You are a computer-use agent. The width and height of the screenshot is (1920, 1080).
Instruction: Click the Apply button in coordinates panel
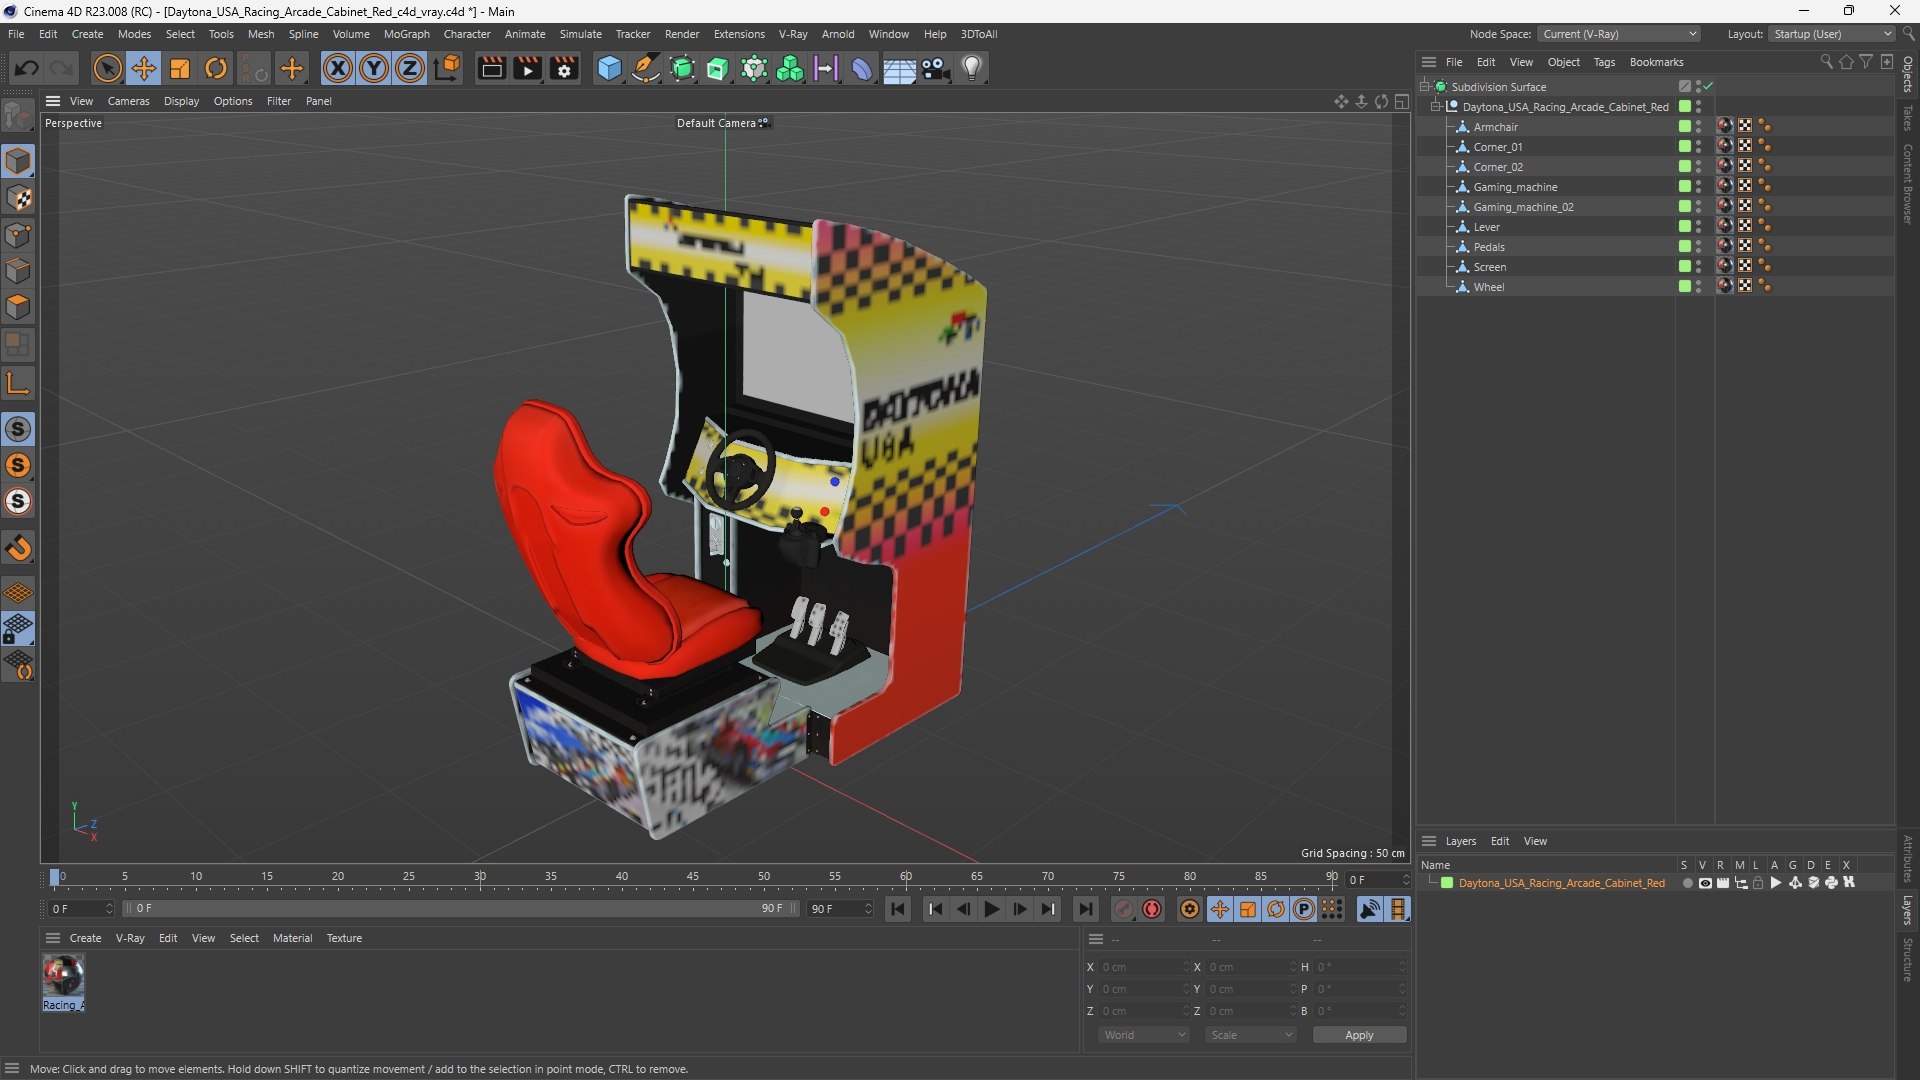click(x=1359, y=1035)
